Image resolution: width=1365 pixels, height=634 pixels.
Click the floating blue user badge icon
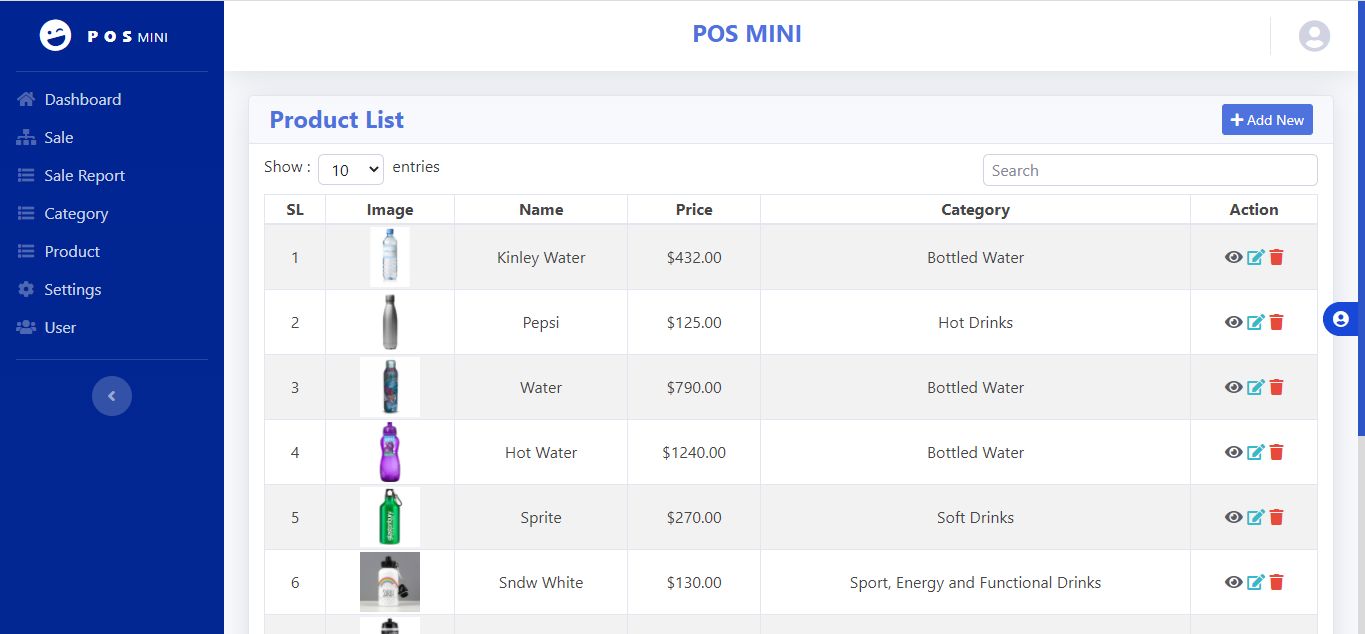[1341, 319]
